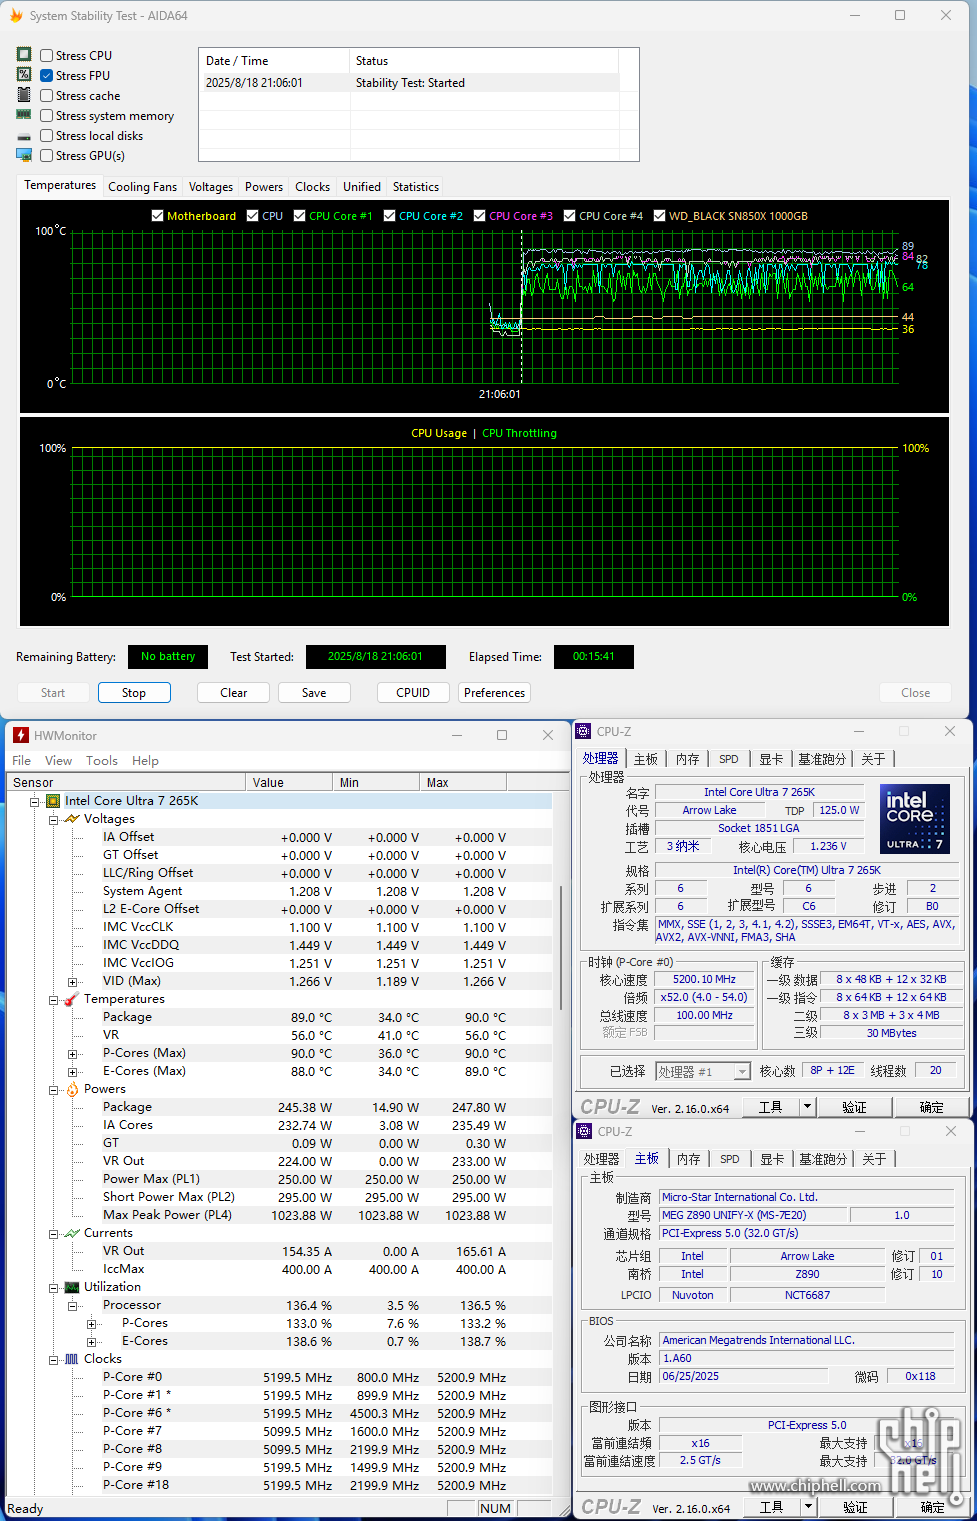Click the Save button

pos(314,693)
